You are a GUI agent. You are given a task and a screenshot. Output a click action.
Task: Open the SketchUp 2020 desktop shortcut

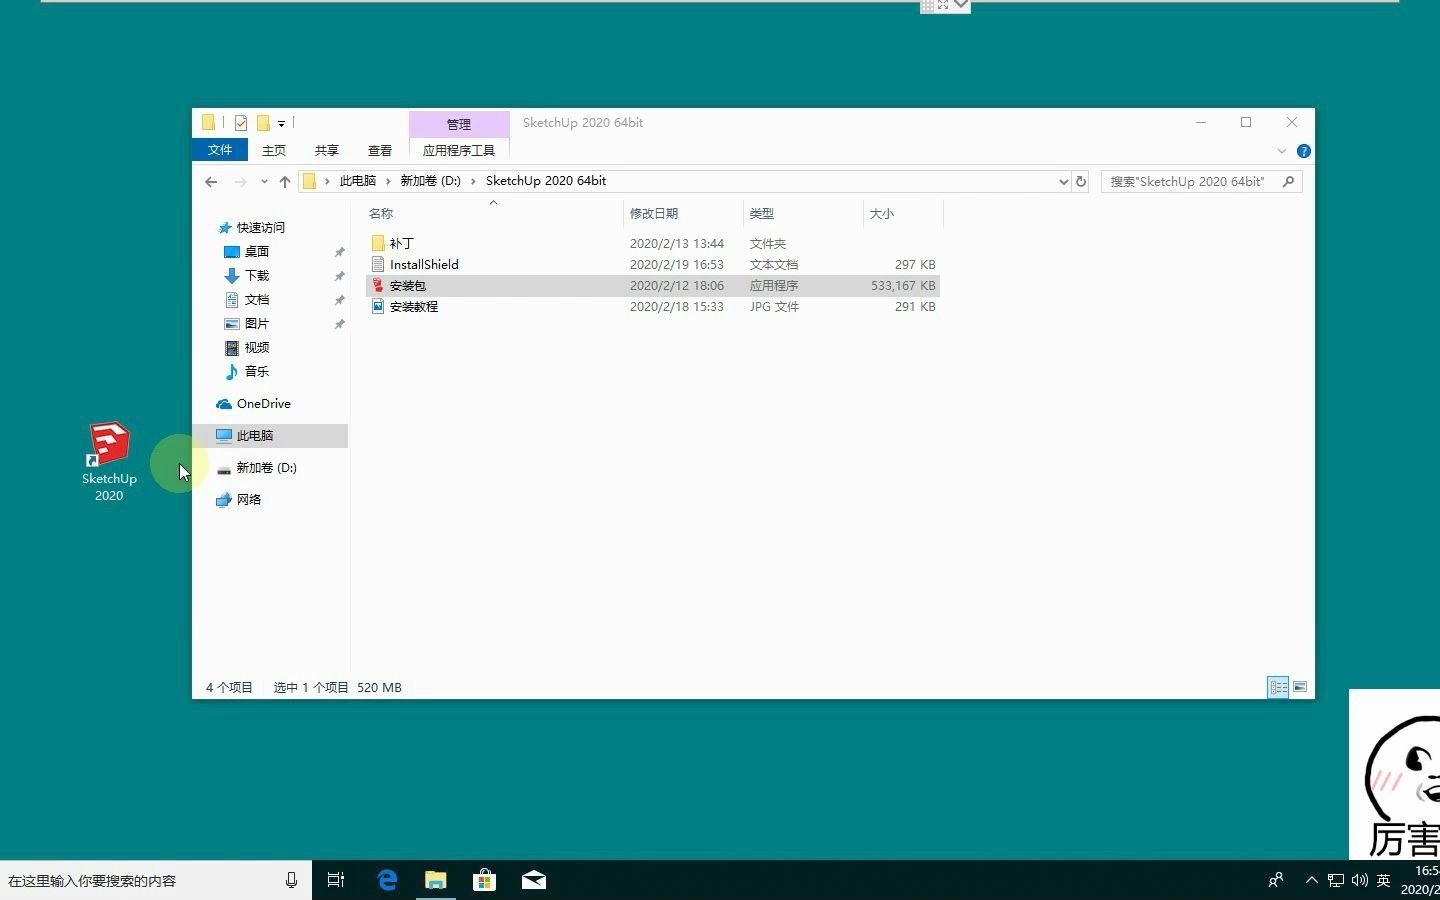109,461
